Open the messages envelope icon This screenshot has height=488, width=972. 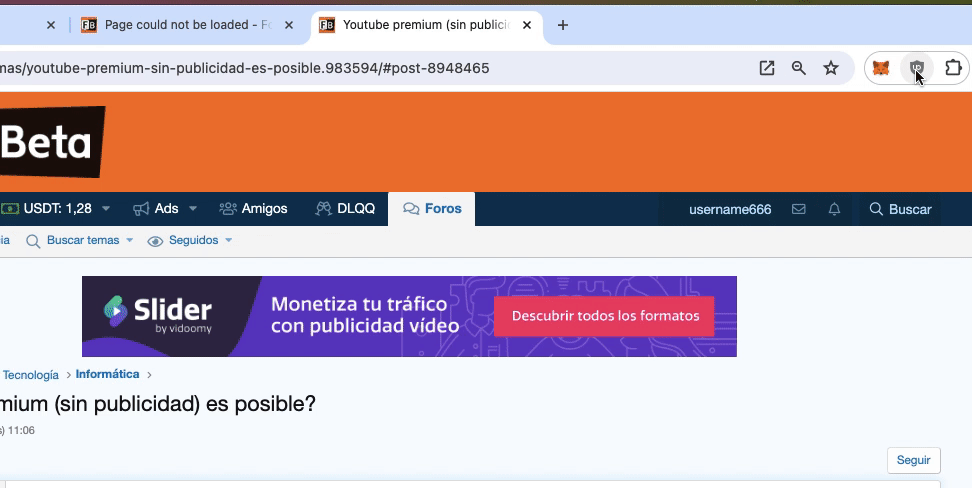click(798, 209)
